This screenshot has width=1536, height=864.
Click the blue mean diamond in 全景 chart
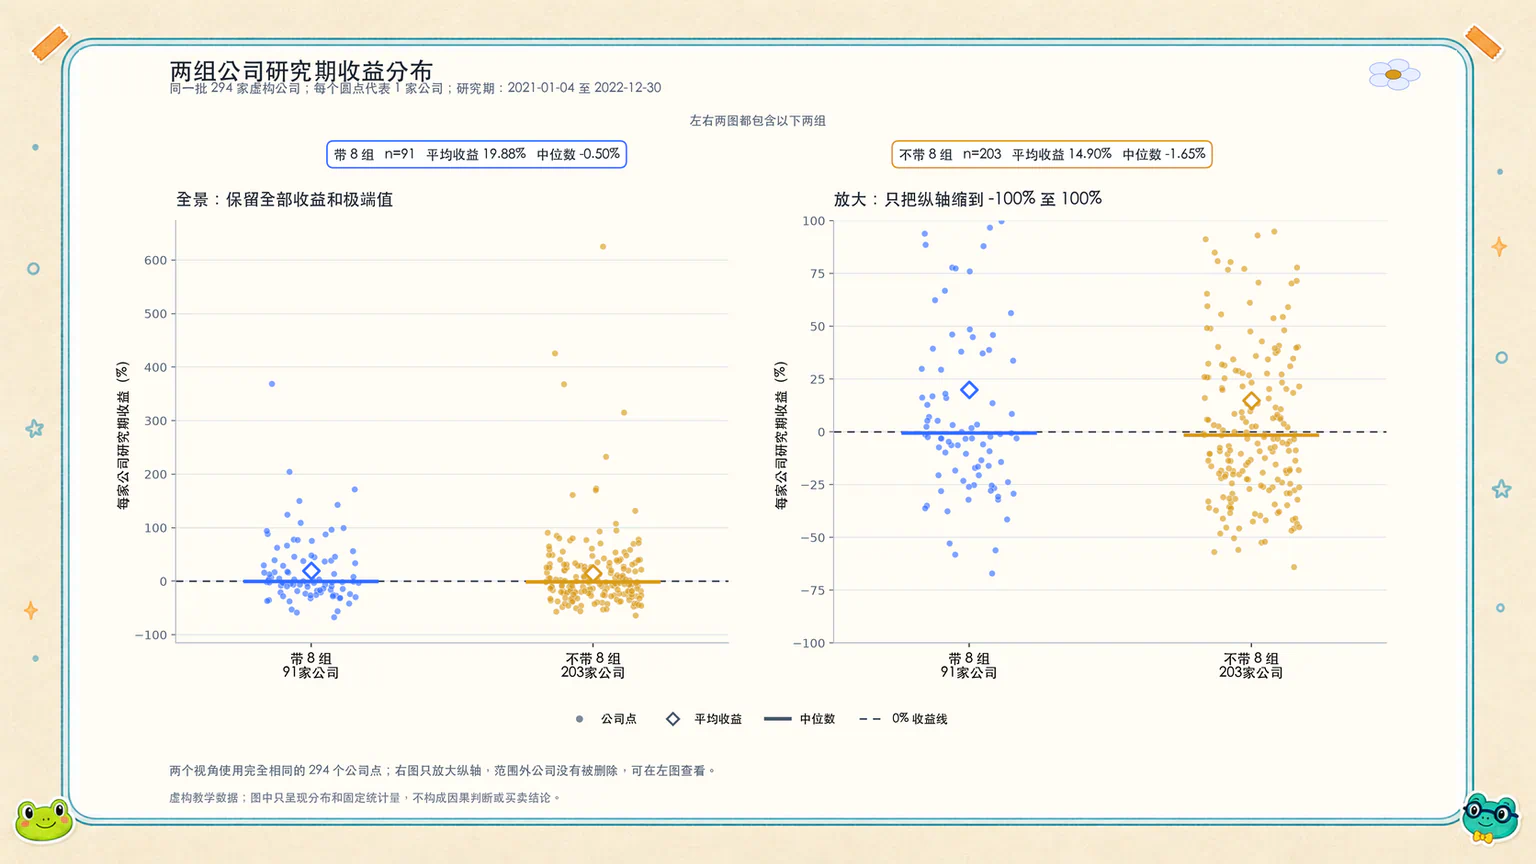(x=311, y=571)
